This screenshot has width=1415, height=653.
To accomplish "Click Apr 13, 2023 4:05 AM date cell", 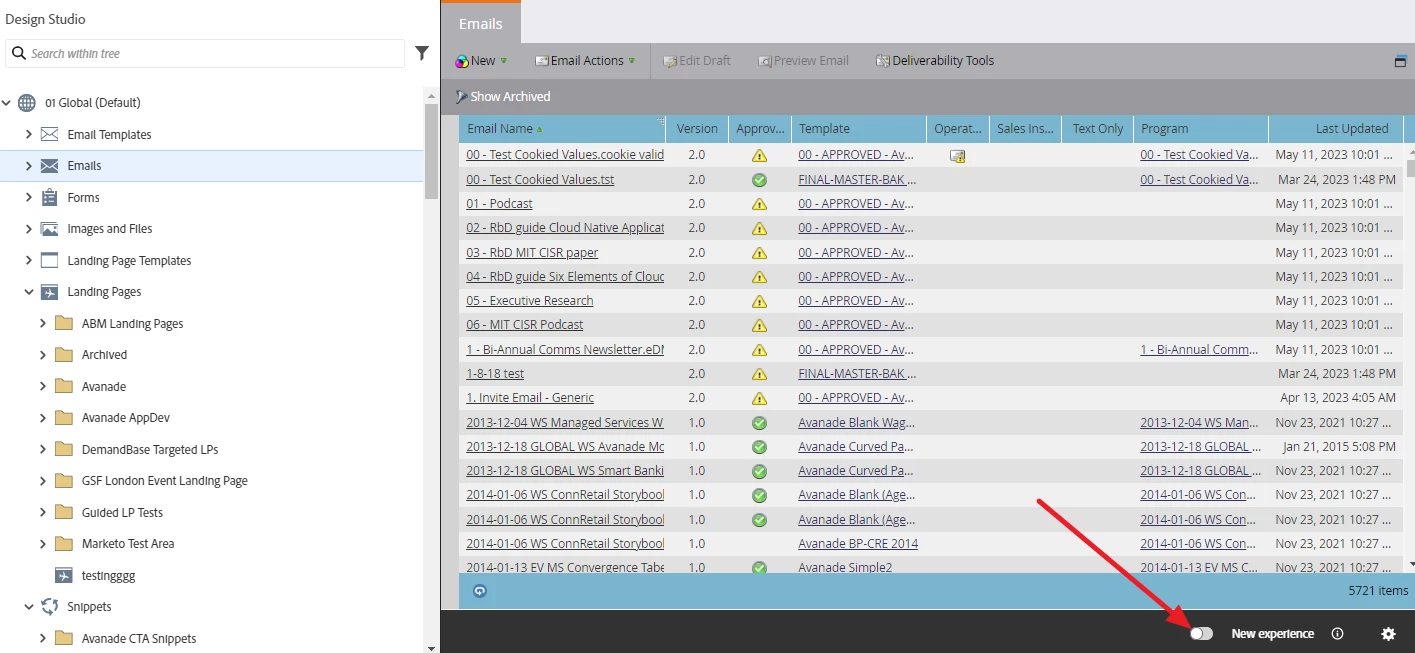I will click(1339, 398).
